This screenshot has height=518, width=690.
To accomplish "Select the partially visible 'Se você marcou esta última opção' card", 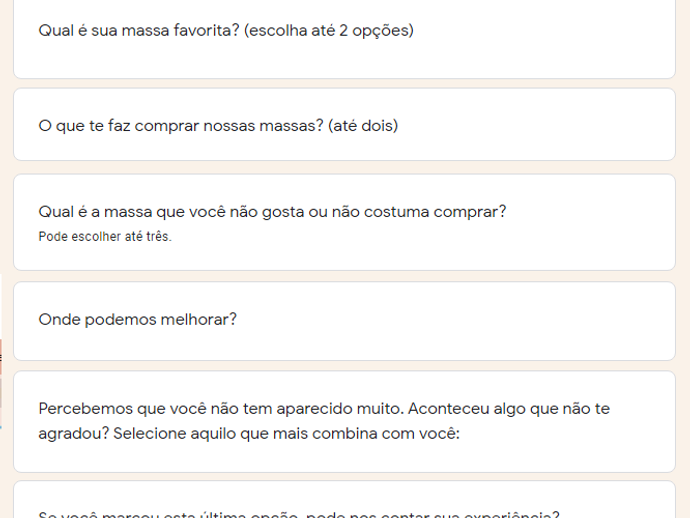I will click(344, 500).
